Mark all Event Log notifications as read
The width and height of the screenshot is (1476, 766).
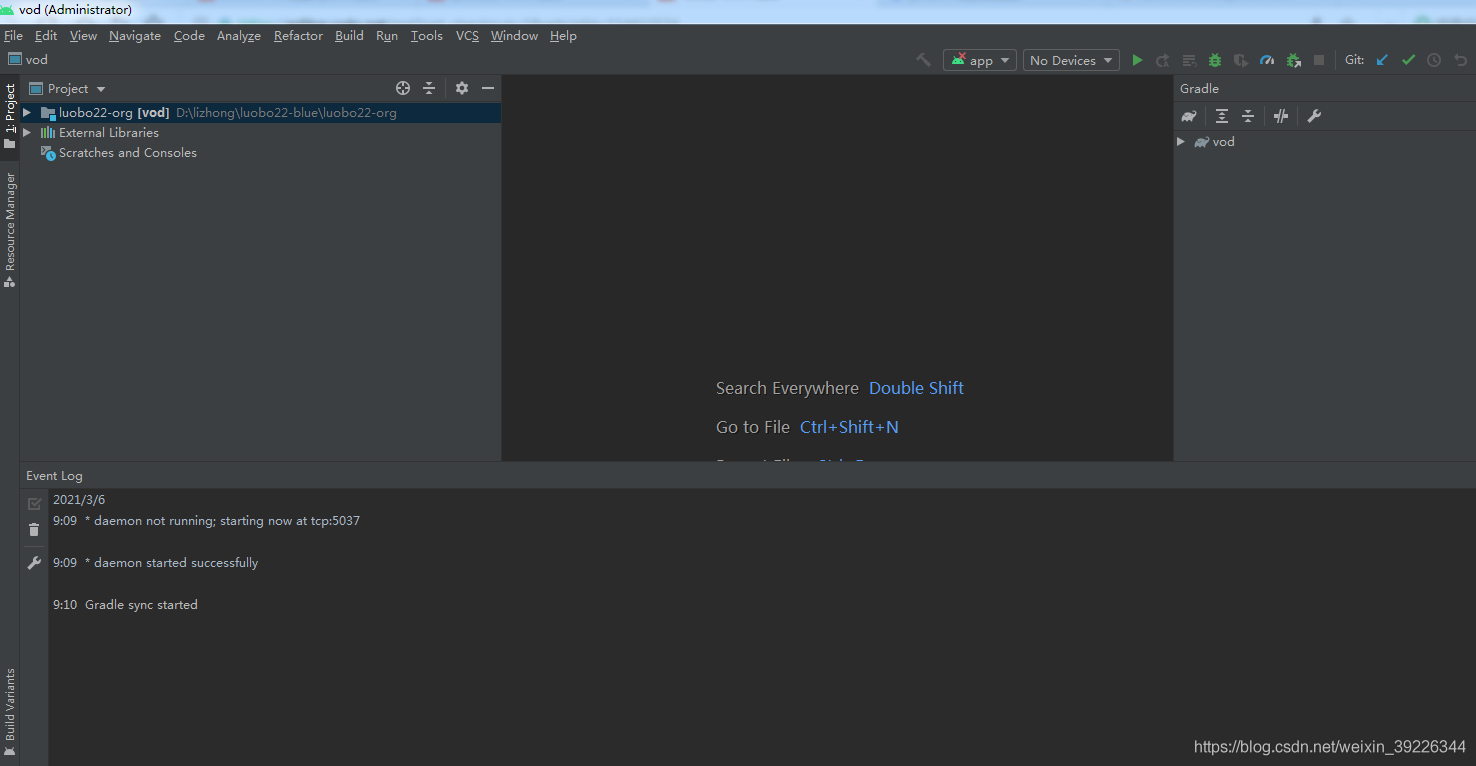click(x=34, y=504)
